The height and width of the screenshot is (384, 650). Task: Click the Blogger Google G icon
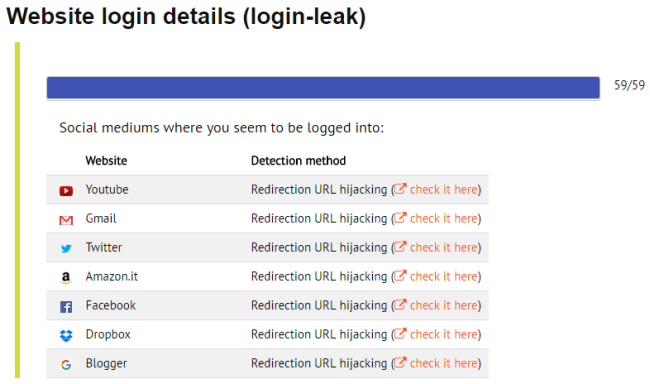(x=66, y=365)
